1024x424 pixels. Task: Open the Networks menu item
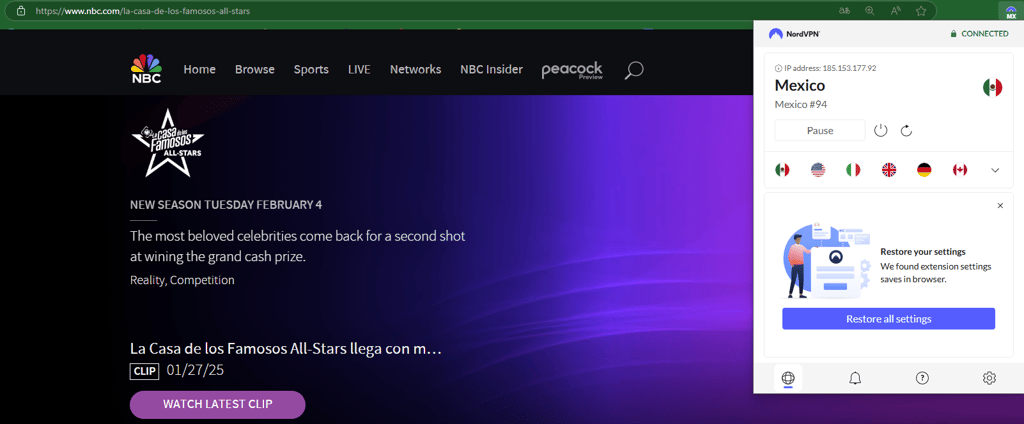pyautogui.click(x=415, y=69)
